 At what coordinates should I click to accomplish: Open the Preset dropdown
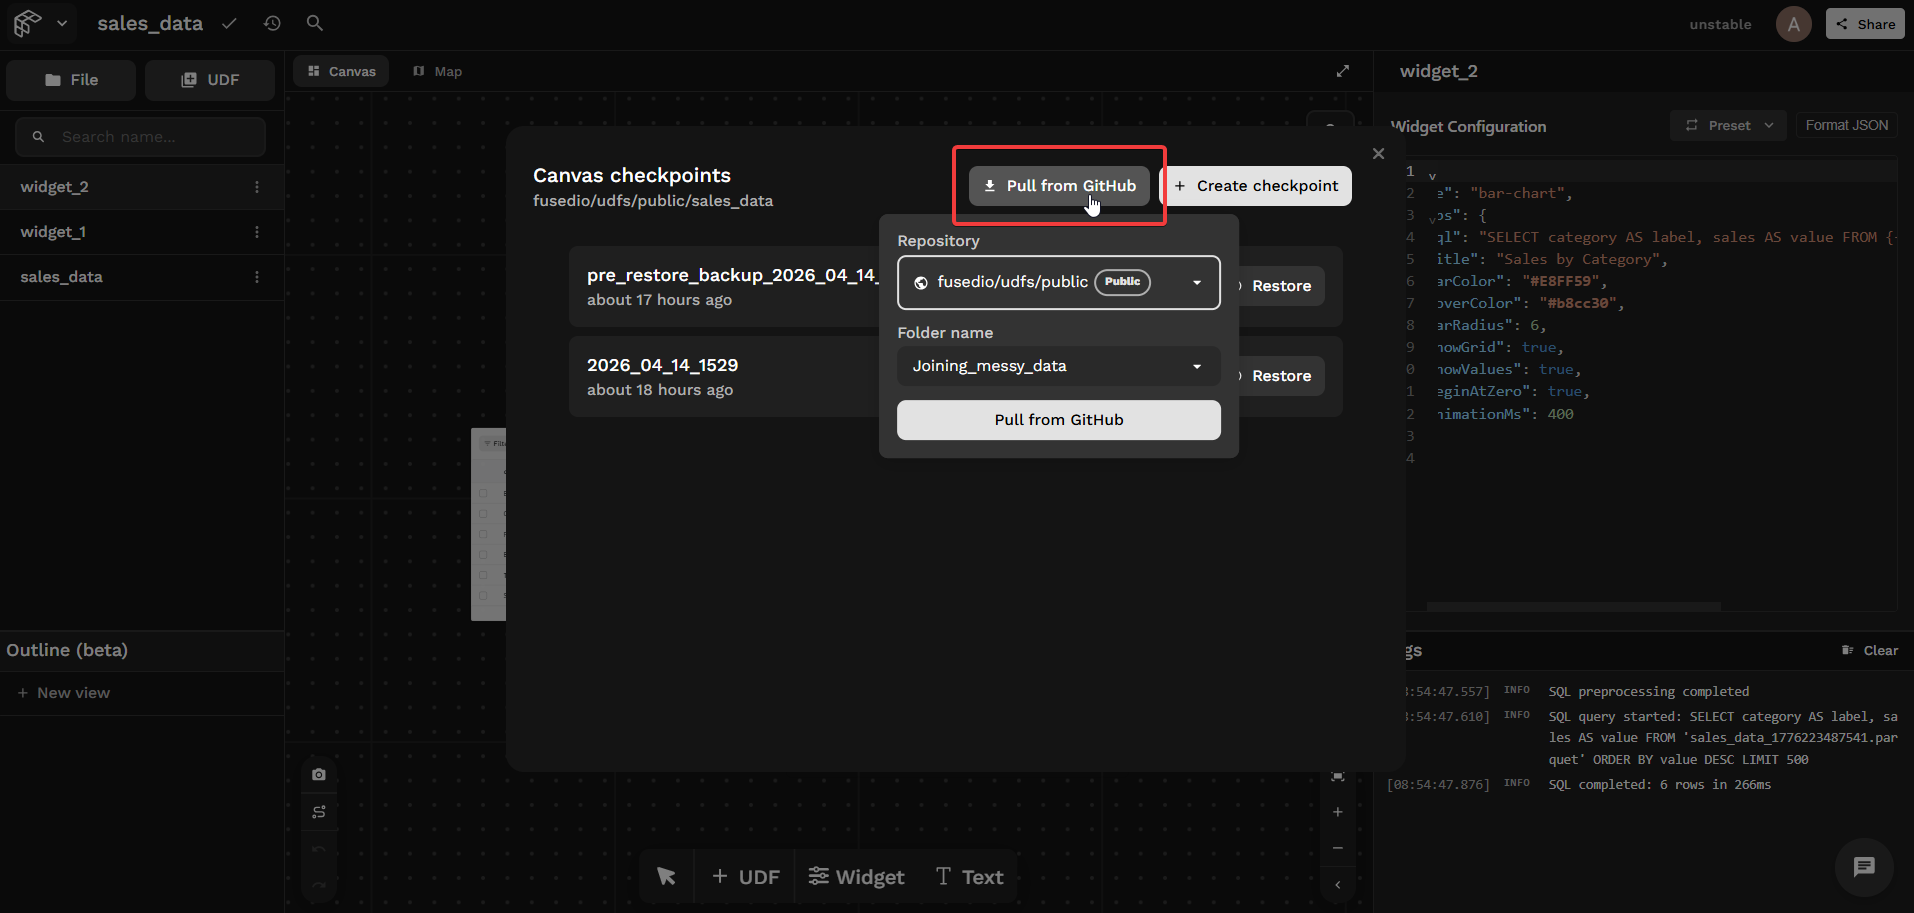pyautogui.click(x=1728, y=126)
